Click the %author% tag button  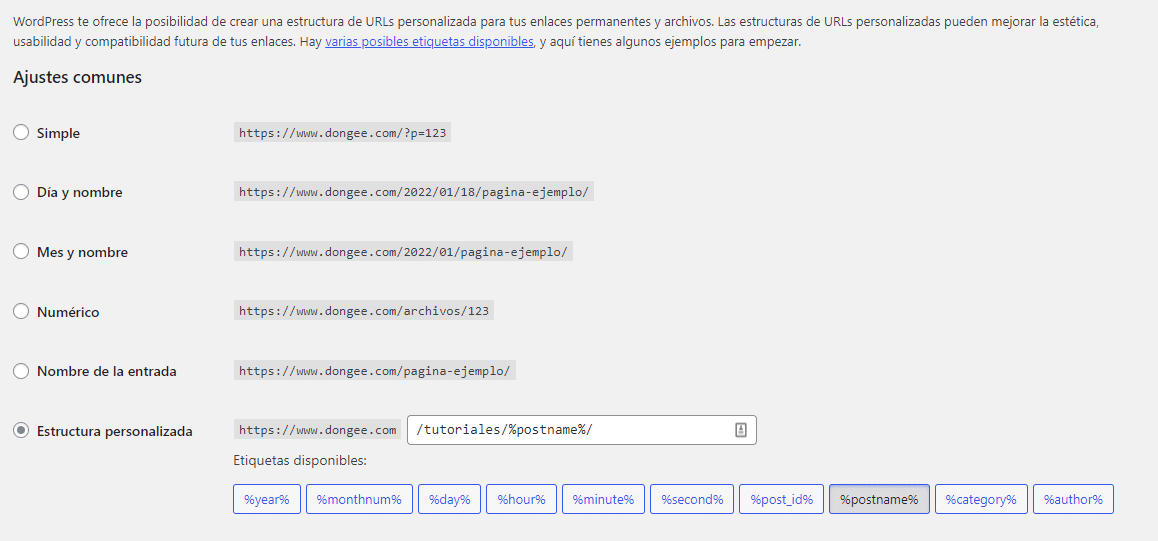click(x=1073, y=499)
